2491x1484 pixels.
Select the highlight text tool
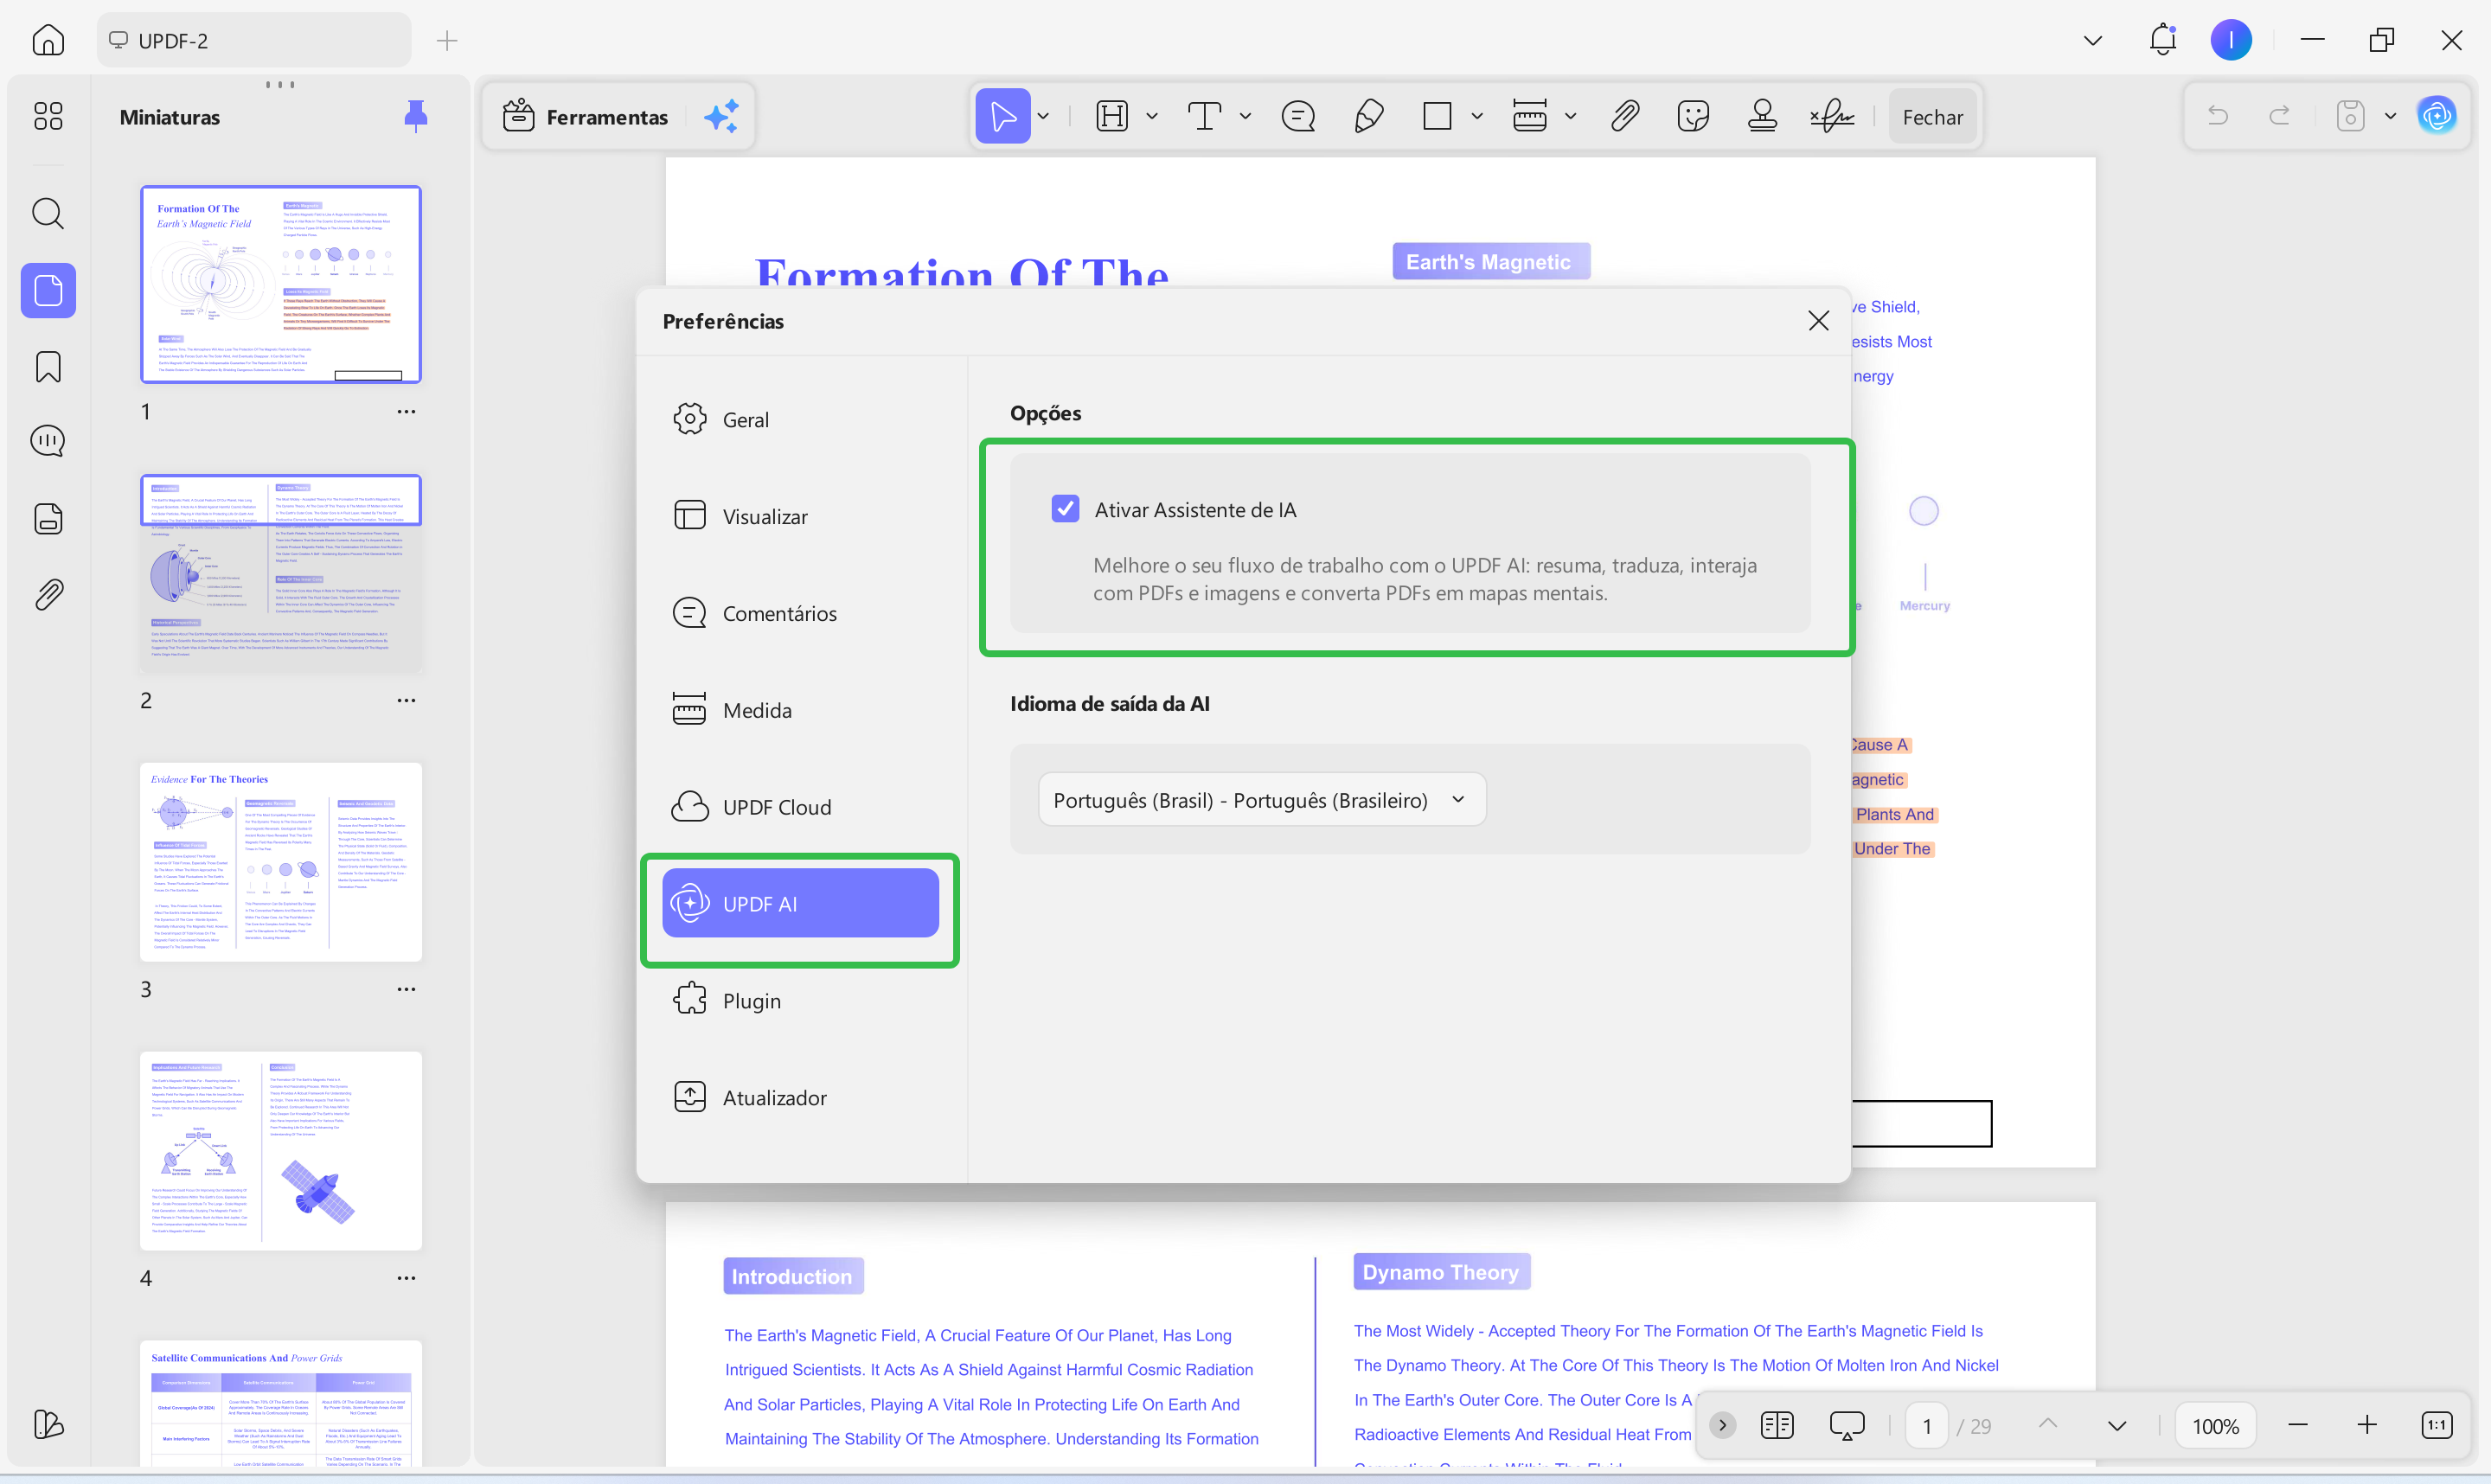pos(1112,116)
